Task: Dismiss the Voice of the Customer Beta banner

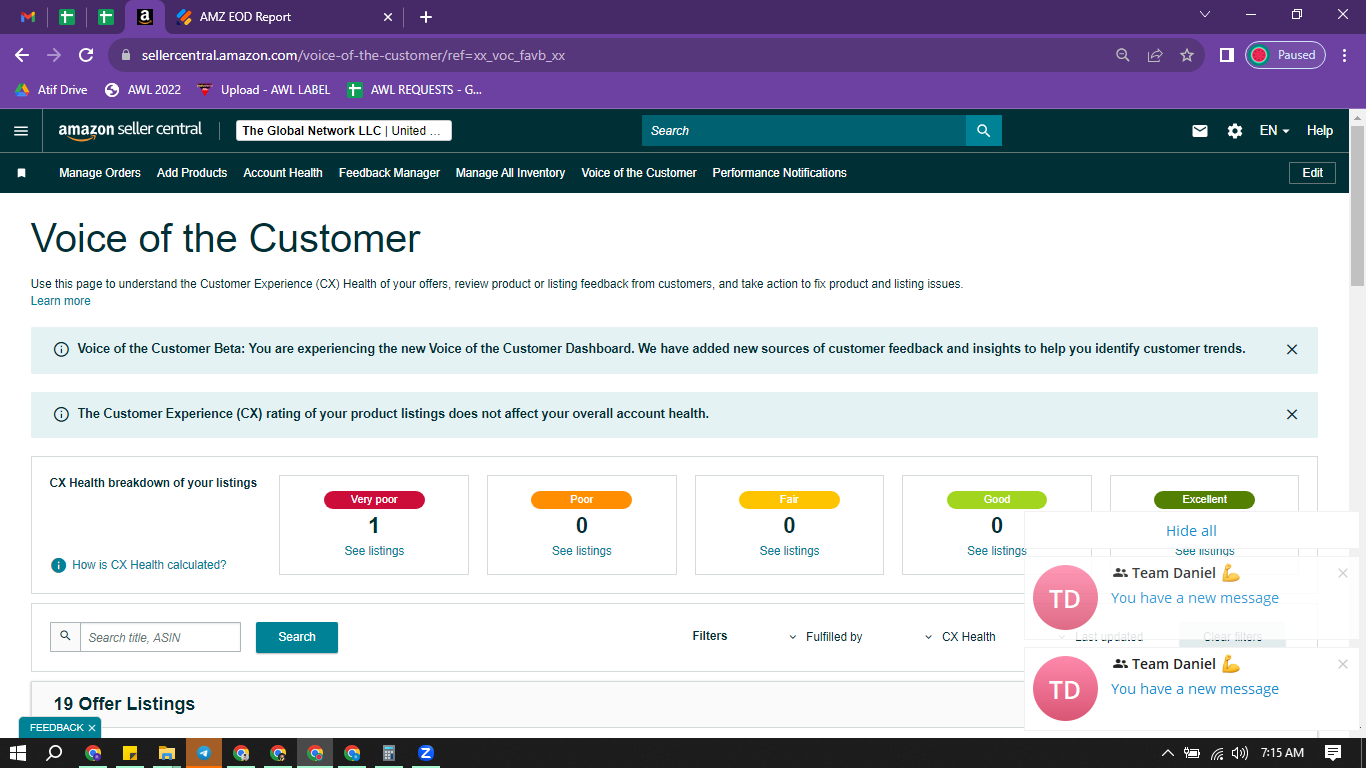Action: pyautogui.click(x=1292, y=349)
